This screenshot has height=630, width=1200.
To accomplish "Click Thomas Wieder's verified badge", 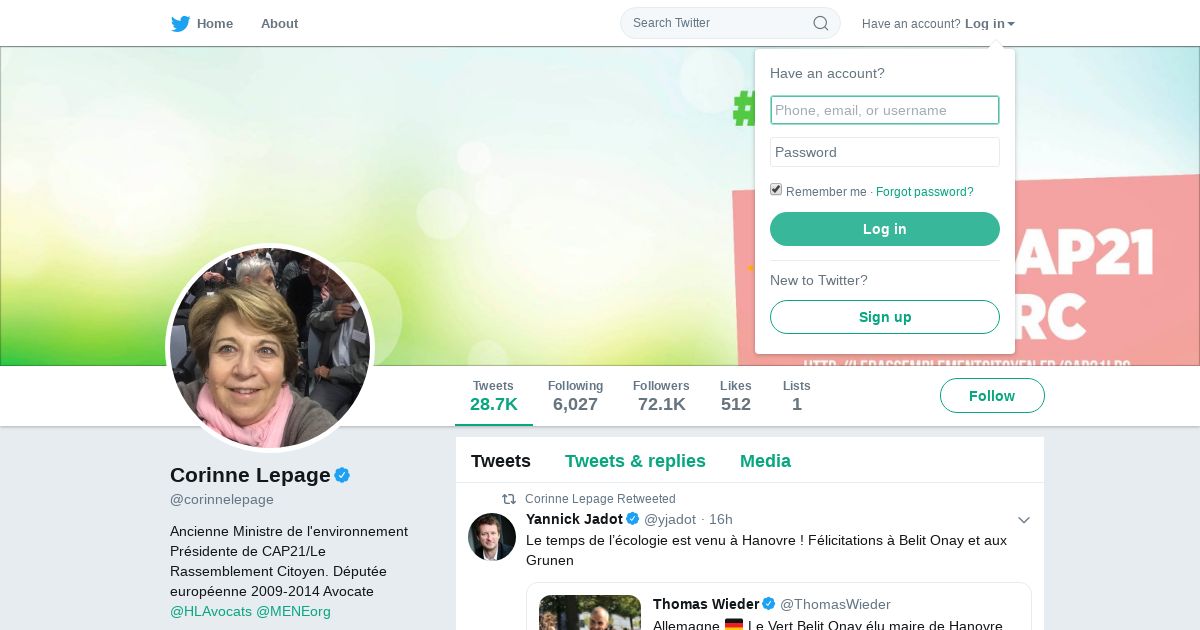I will [769, 604].
